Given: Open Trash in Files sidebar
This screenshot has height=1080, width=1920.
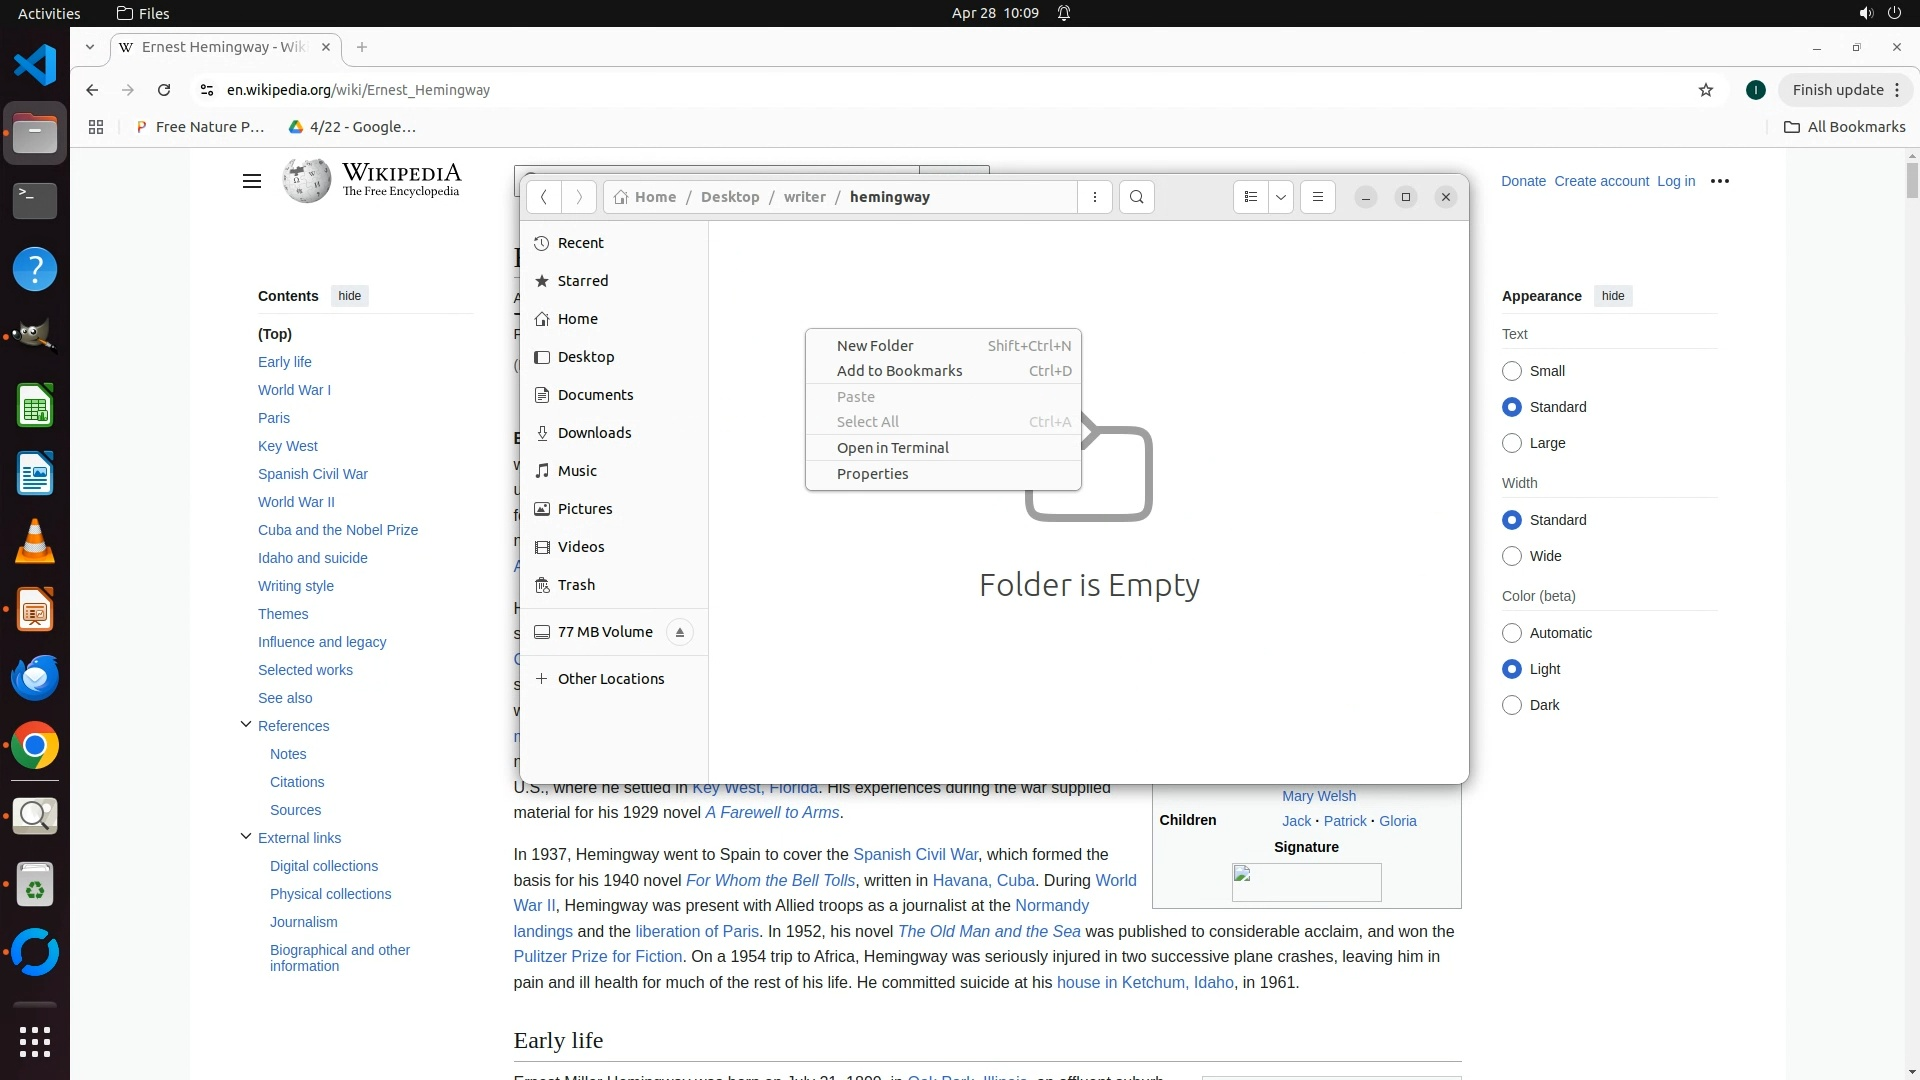Looking at the screenshot, I should (x=576, y=585).
